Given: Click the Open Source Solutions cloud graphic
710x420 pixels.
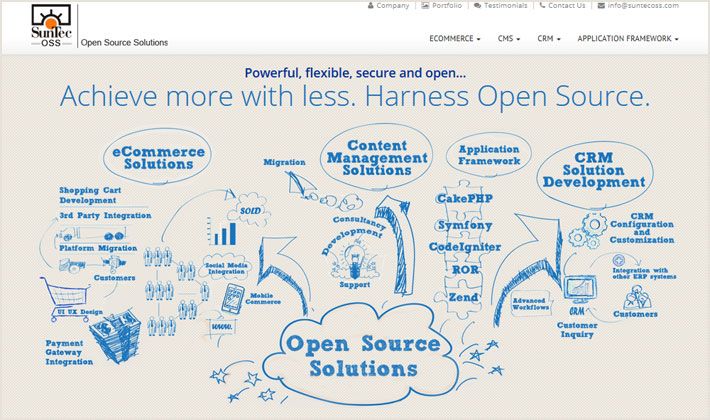Looking at the screenshot, I should 362,355.
